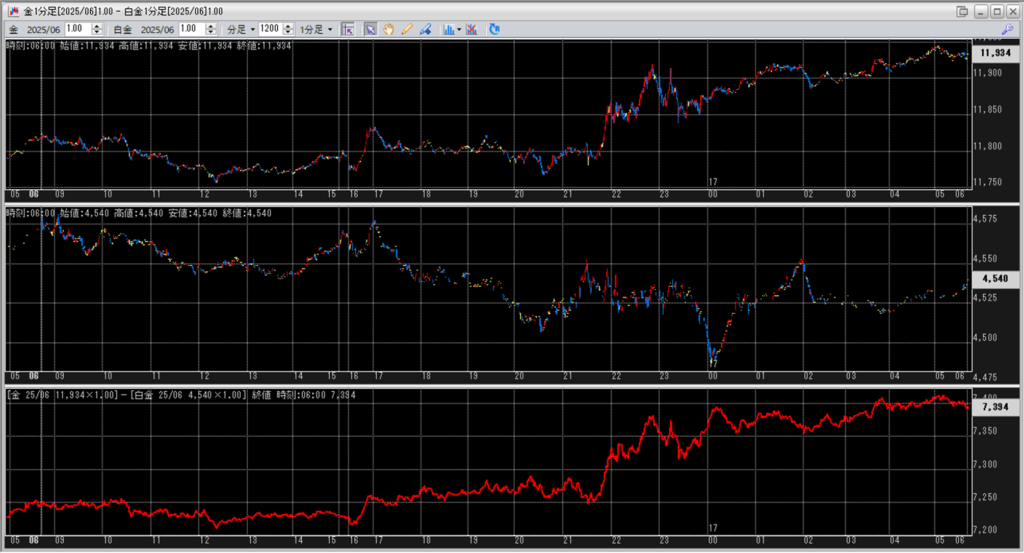
Task: Activate the hand pan tool
Action: point(388,29)
